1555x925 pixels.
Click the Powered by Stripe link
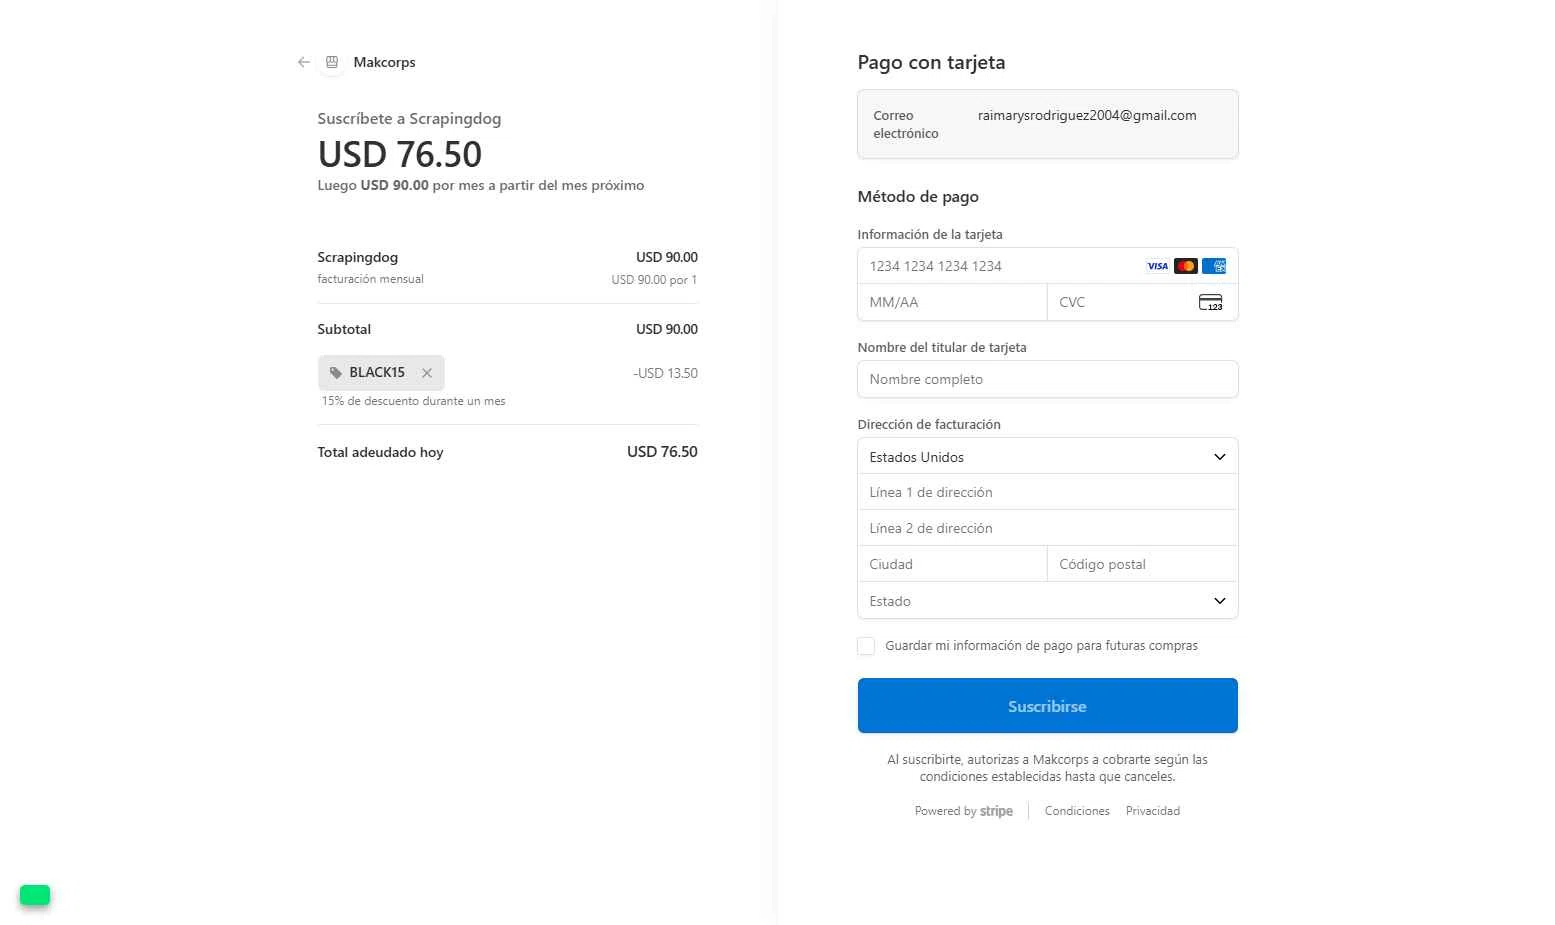pos(963,811)
